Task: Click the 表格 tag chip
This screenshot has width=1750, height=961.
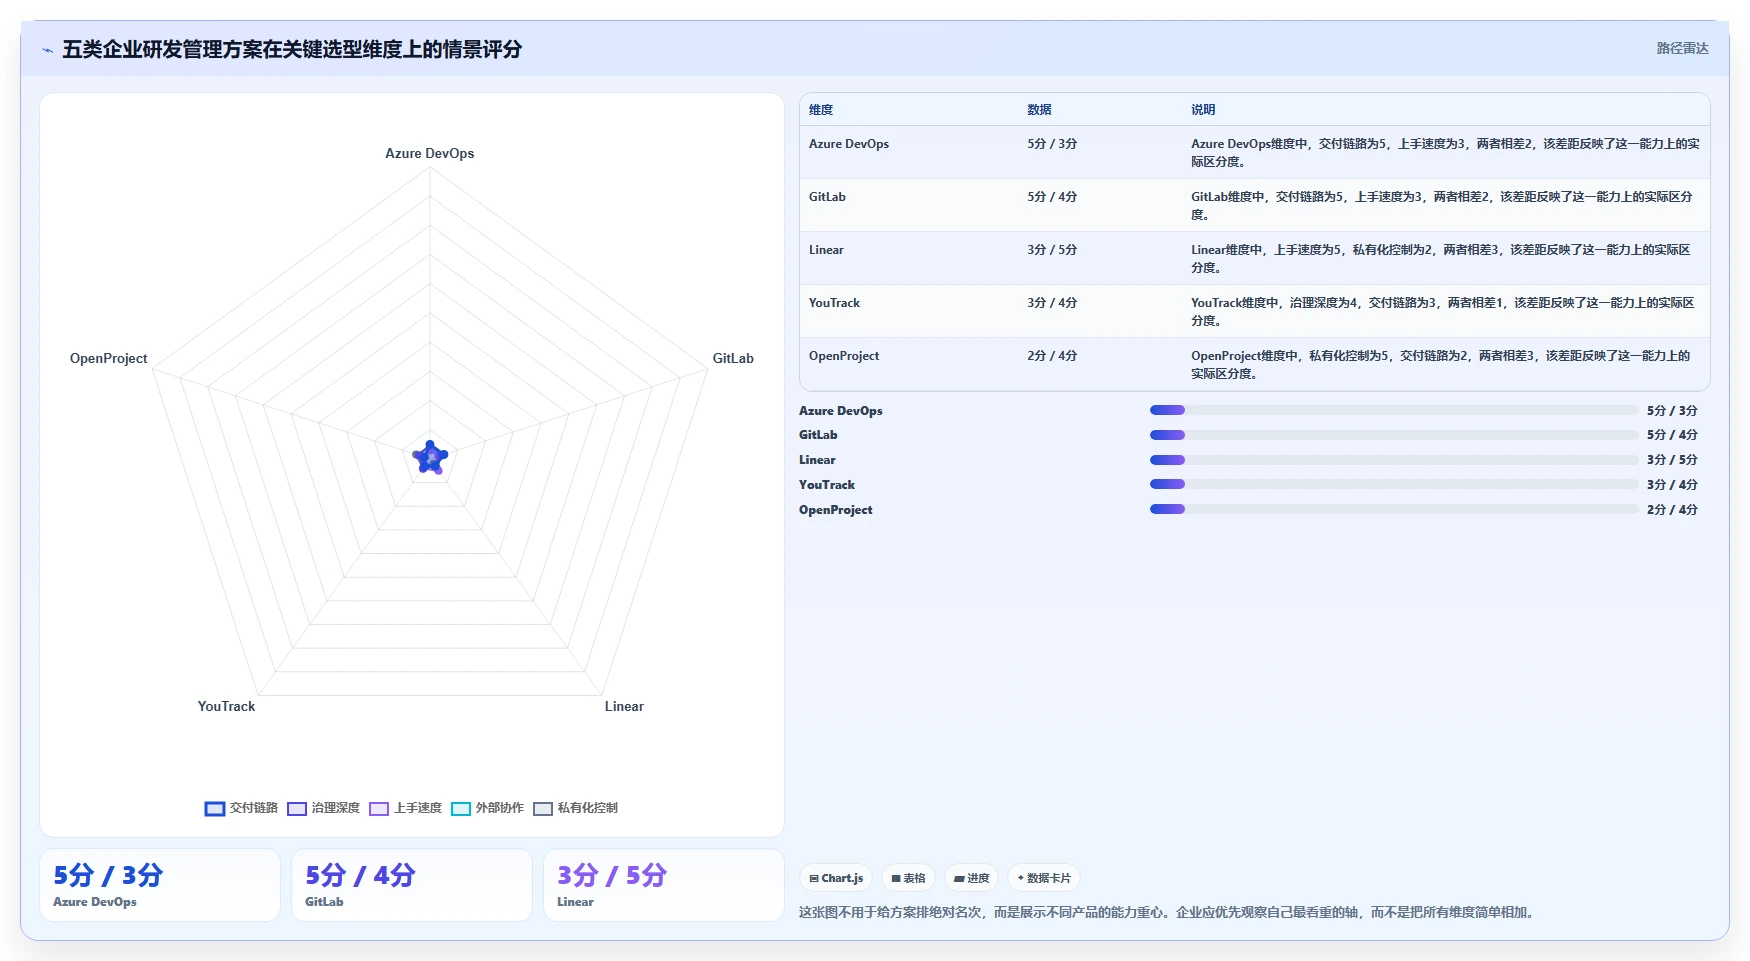Action: tap(908, 878)
